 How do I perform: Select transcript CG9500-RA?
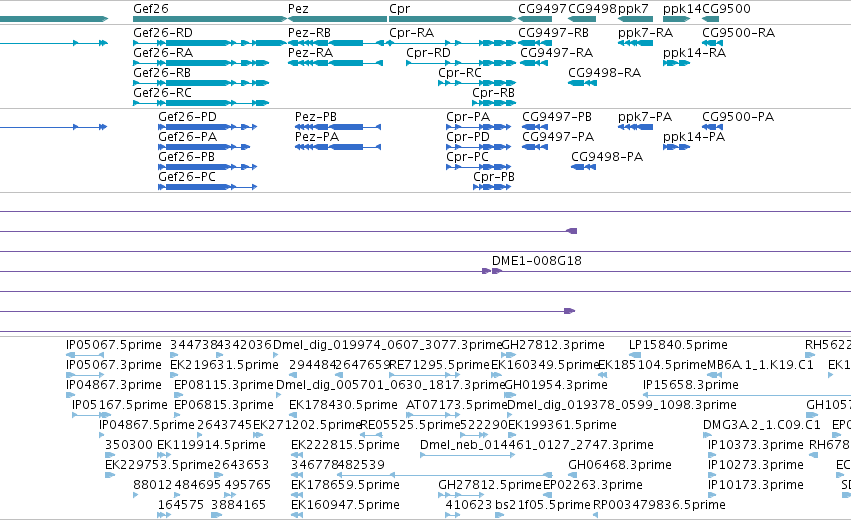[738, 33]
